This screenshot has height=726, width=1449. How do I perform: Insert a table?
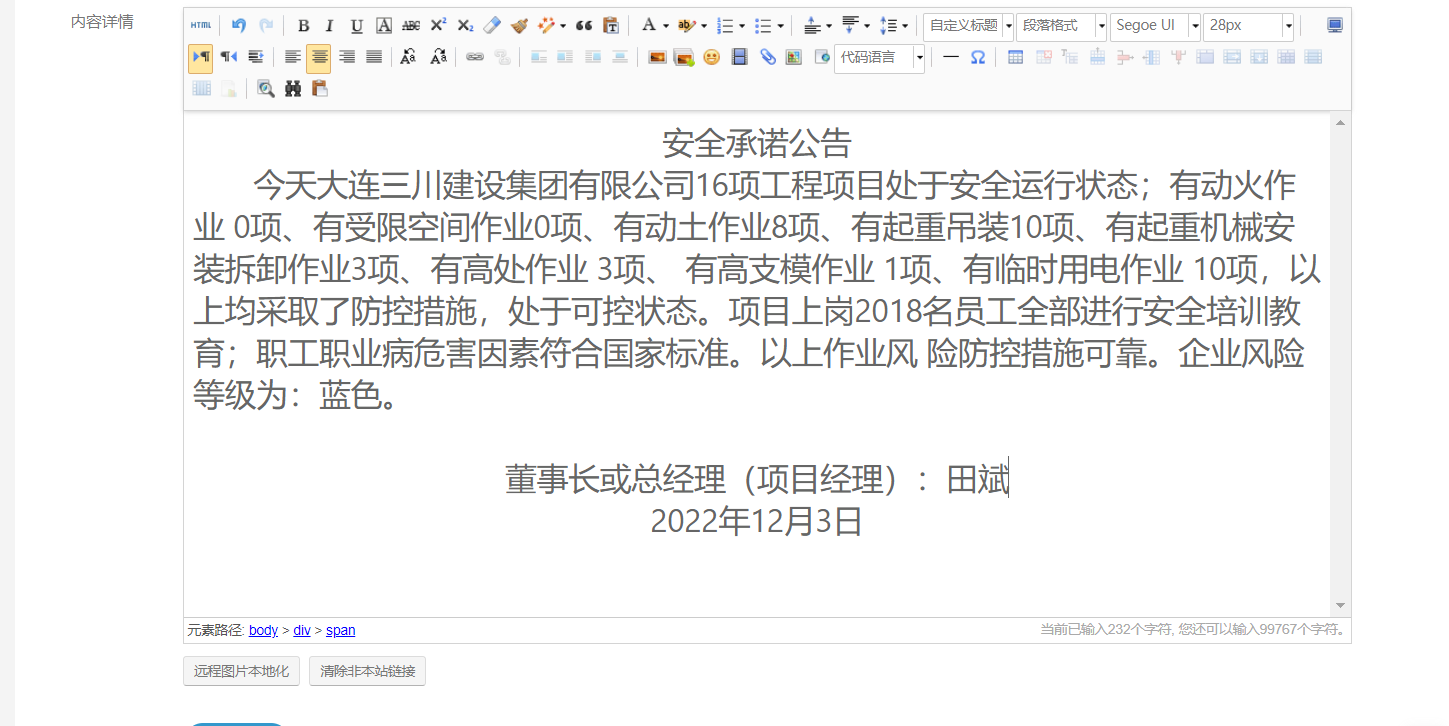pyautogui.click(x=1015, y=57)
